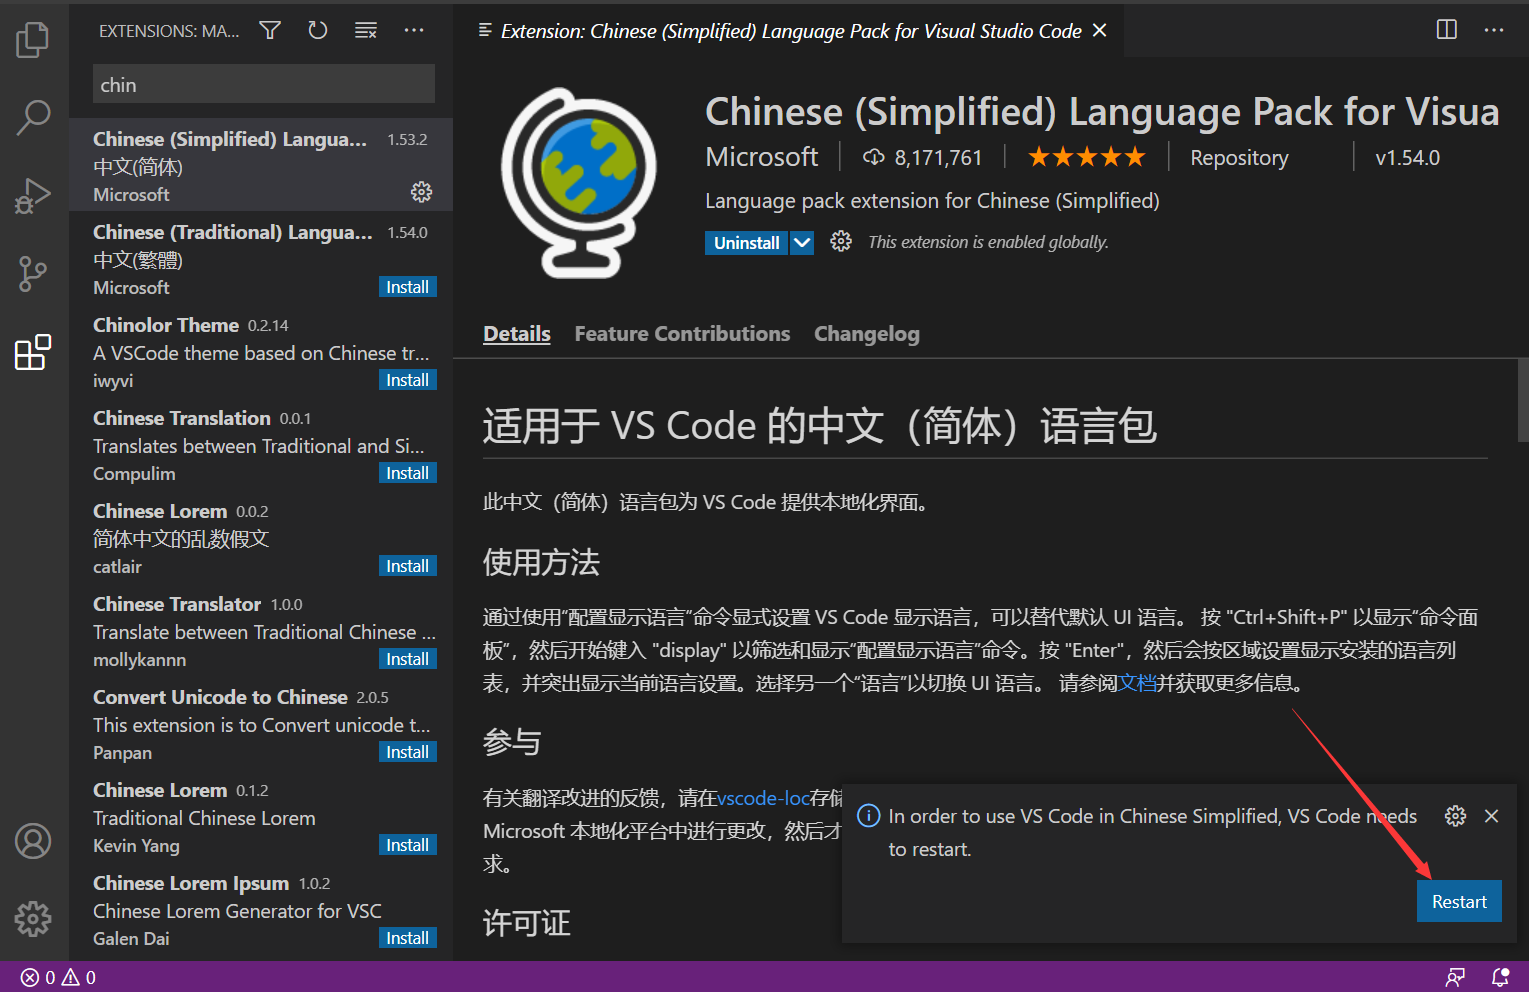
Task: Refresh the extensions list
Action: 318,31
